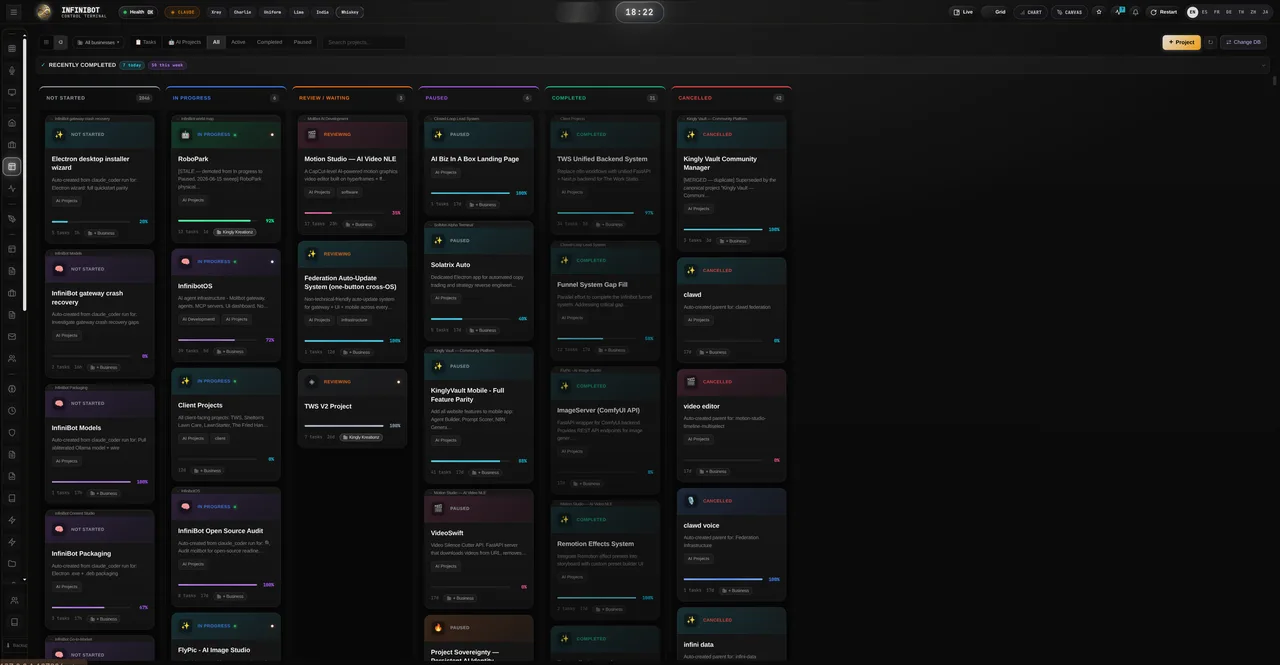Open the CANVAS view button
Image resolution: width=1280 pixels, height=665 pixels.
(1068, 12)
